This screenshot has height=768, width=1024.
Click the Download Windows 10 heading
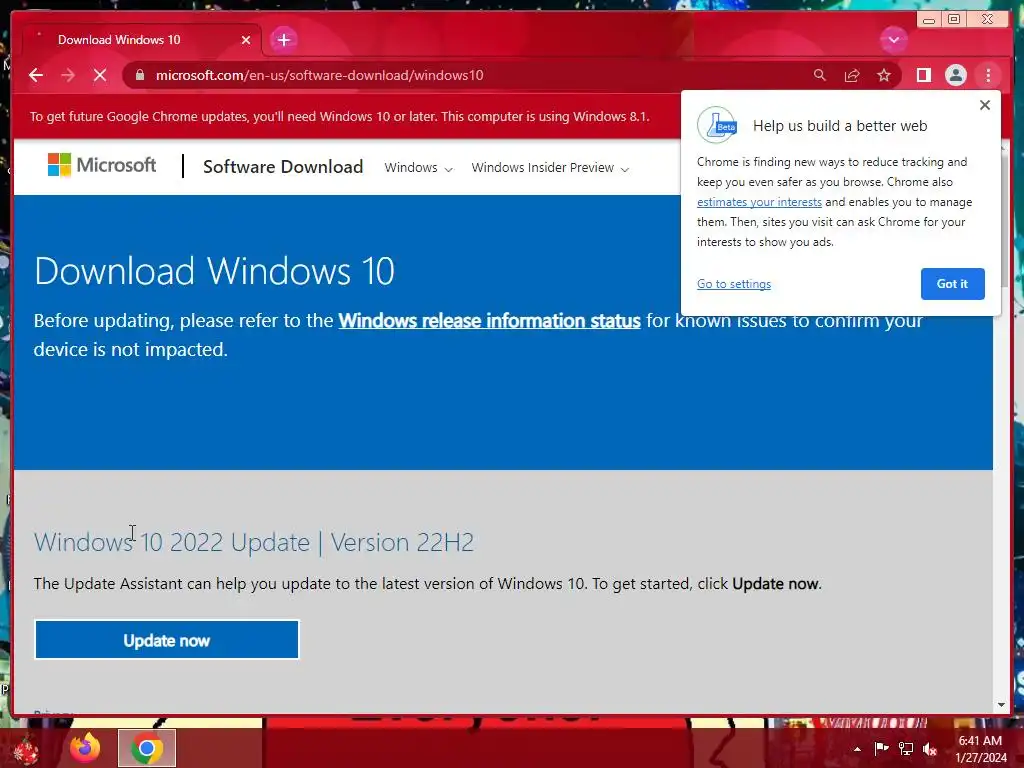coord(214,271)
